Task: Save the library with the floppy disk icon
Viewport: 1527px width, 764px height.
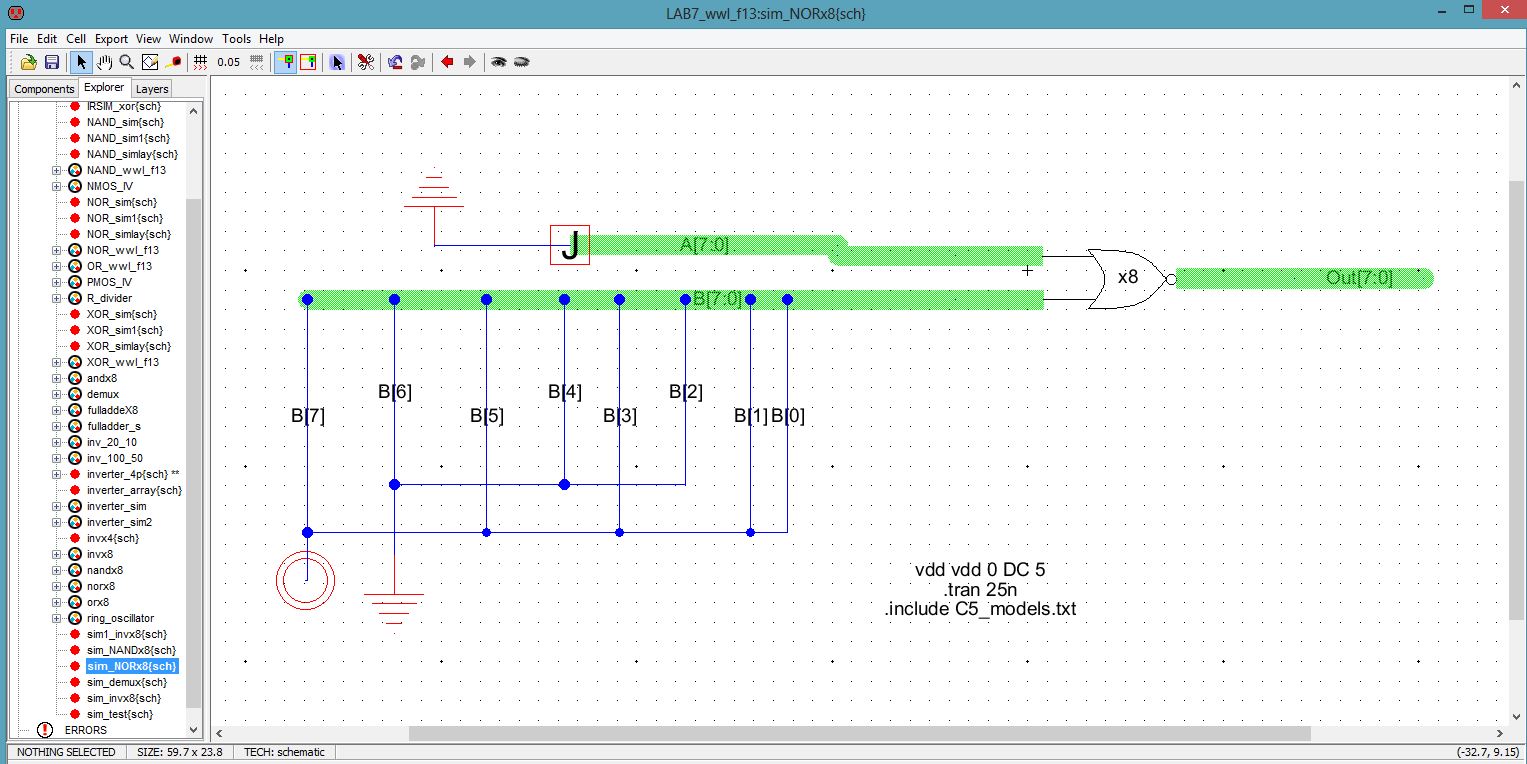Action: click(52, 62)
